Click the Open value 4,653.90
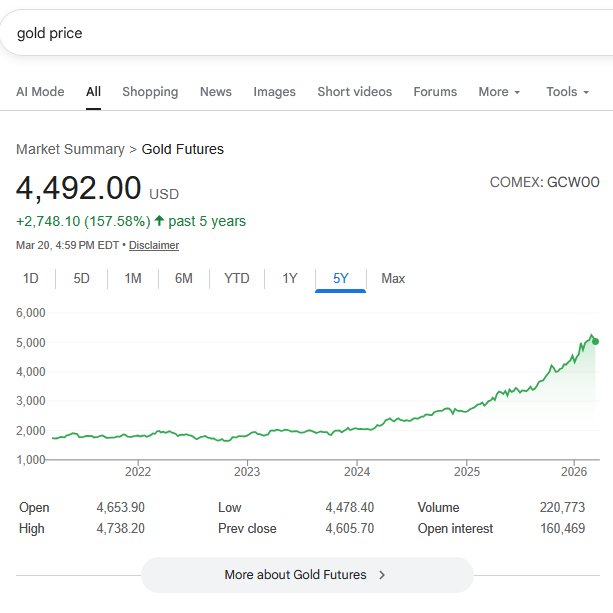The height and width of the screenshot is (613, 613). [x=121, y=507]
